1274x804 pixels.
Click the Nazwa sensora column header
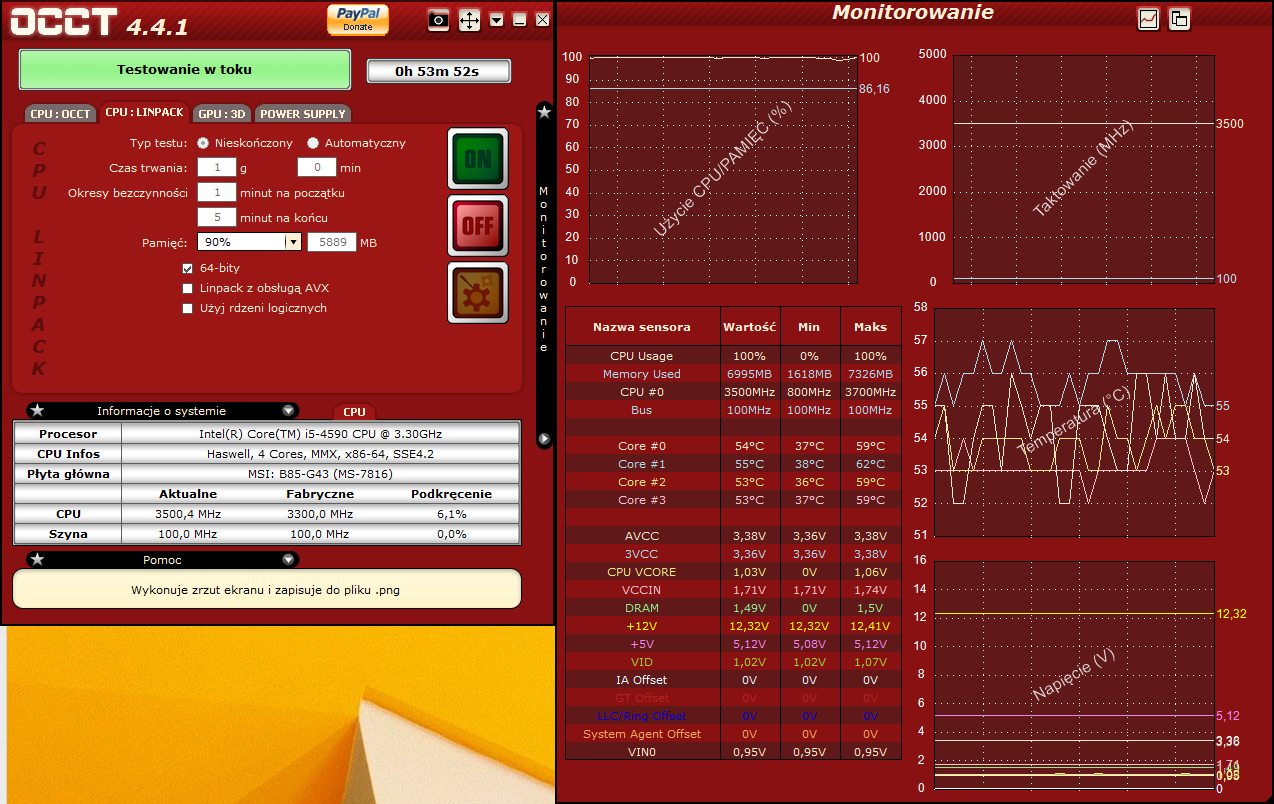point(642,327)
